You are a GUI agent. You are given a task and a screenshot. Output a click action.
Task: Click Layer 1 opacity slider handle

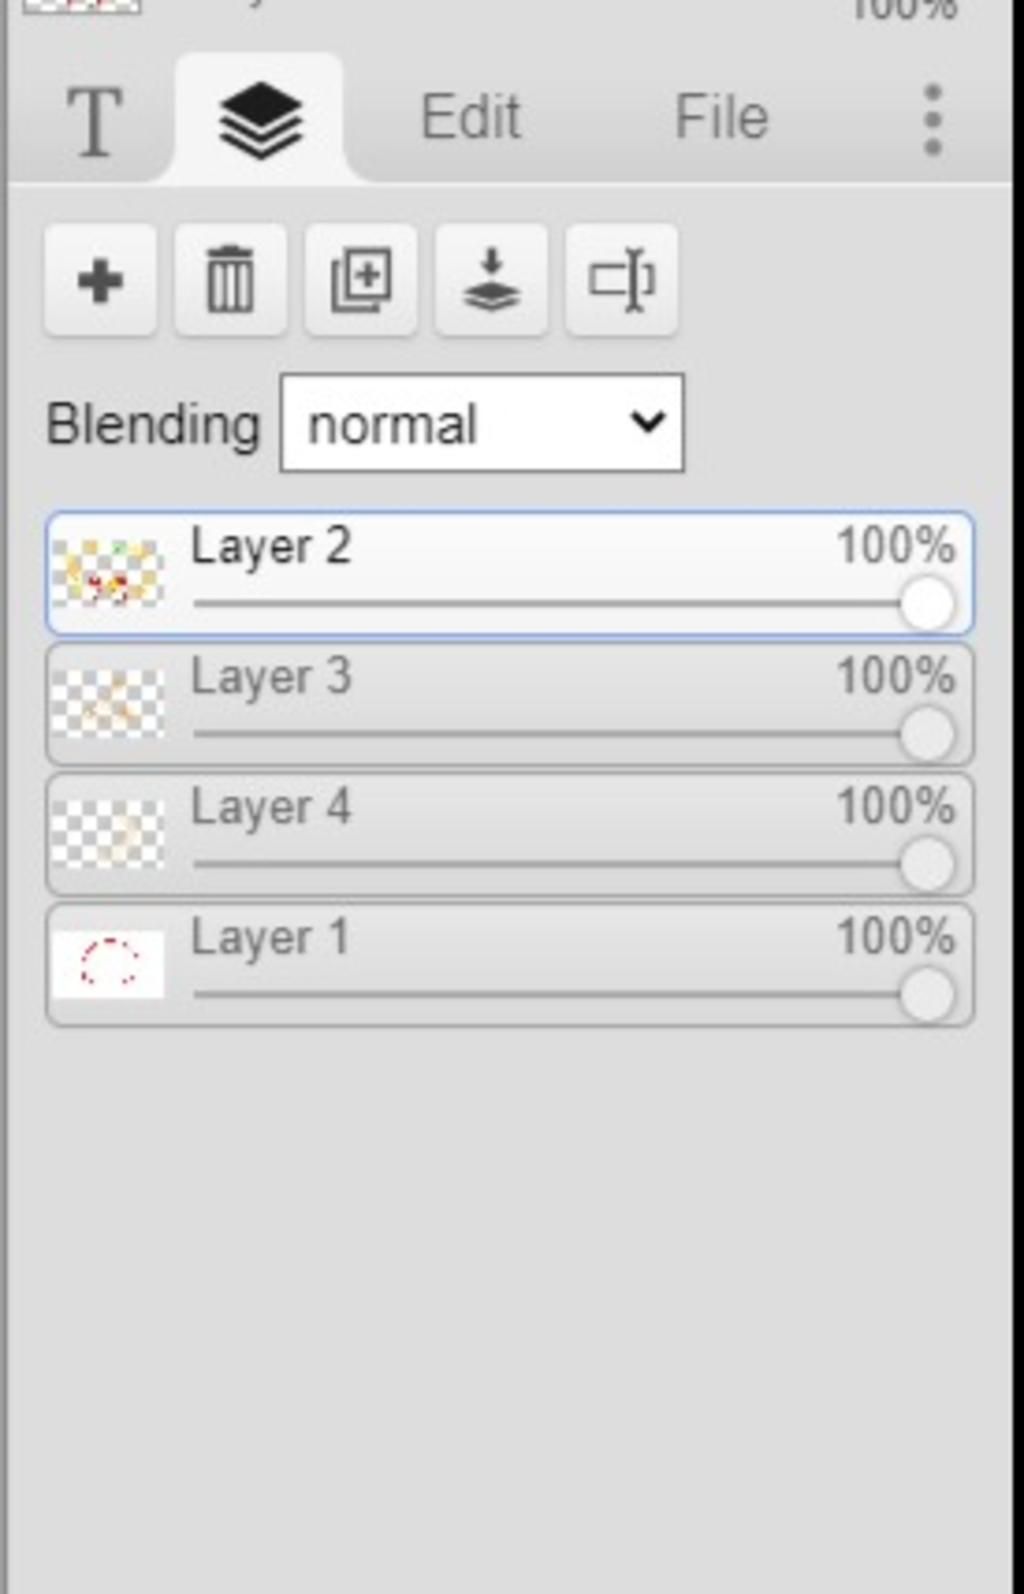tap(926, 994)
